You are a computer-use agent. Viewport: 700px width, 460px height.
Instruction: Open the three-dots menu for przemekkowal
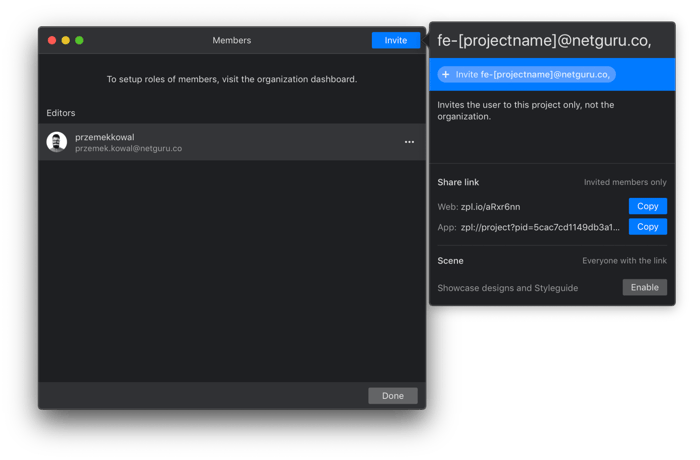(409, 142)
